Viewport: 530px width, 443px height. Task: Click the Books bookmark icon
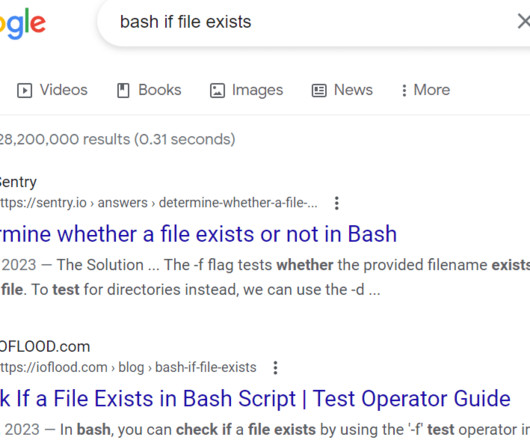point(123,91)
